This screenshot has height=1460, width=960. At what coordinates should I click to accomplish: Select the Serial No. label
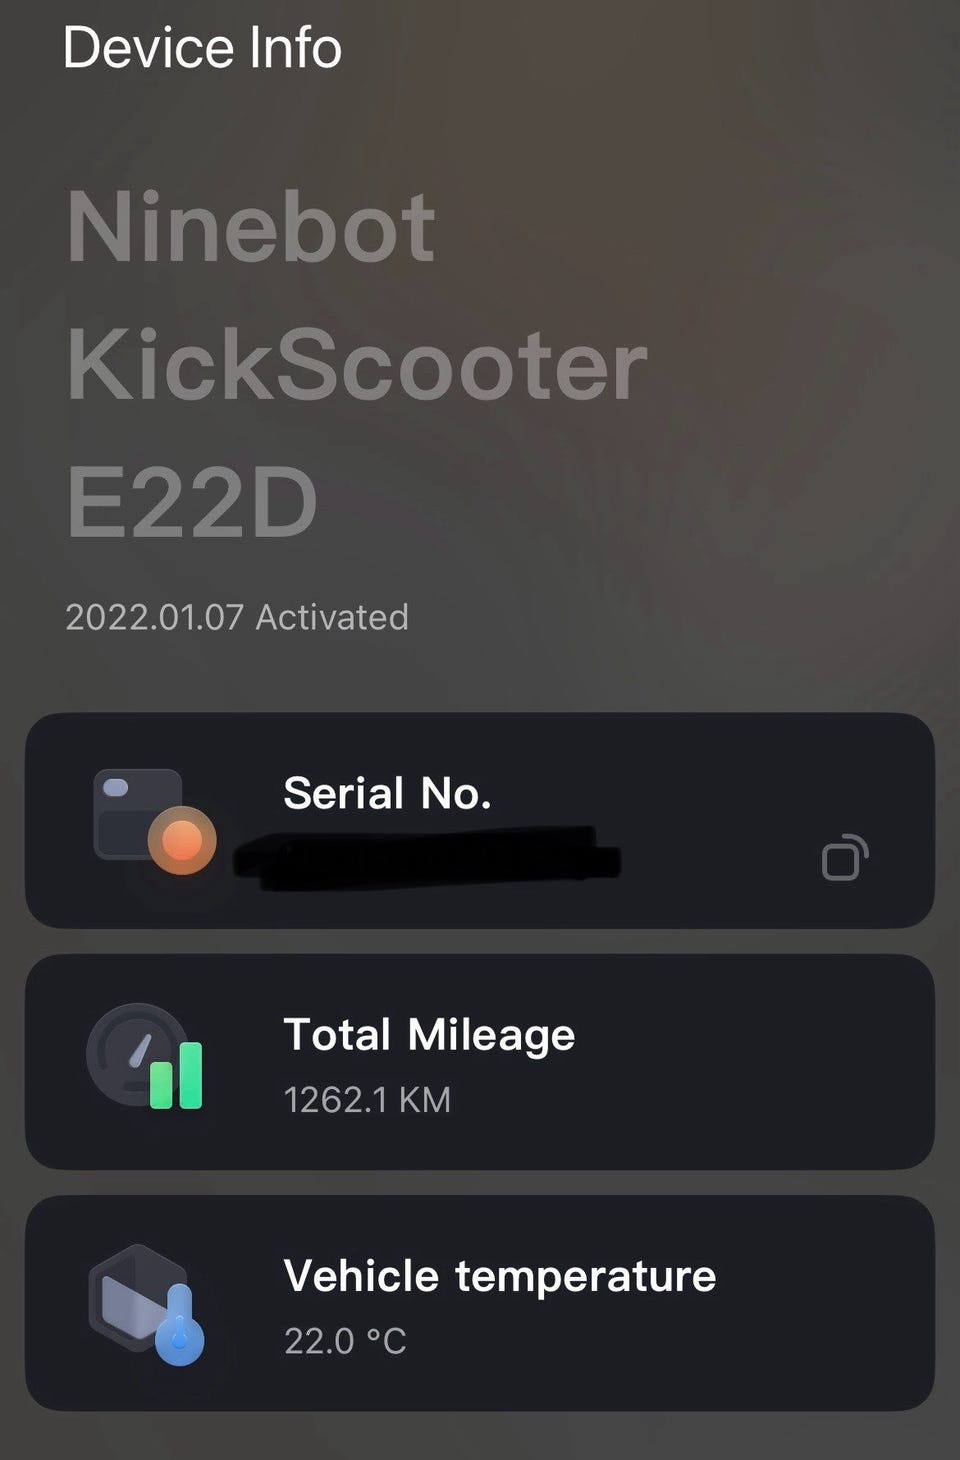[x=387, y=793]
